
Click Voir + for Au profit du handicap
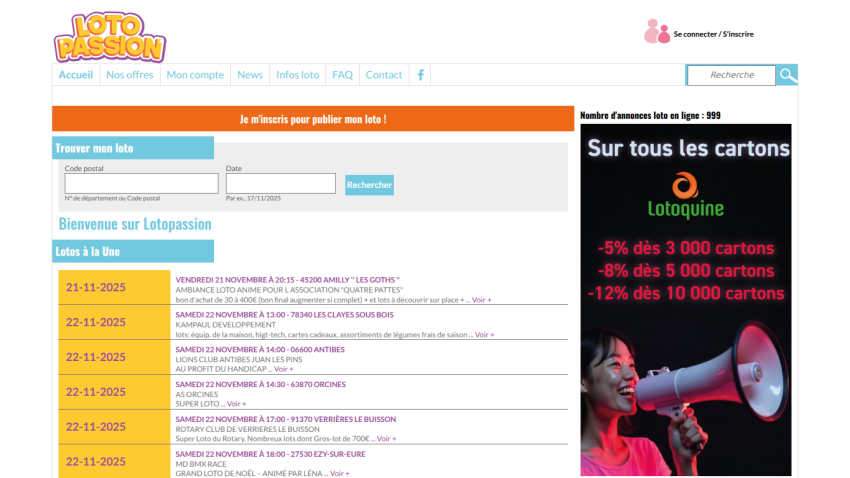click(x=284, y=369)
